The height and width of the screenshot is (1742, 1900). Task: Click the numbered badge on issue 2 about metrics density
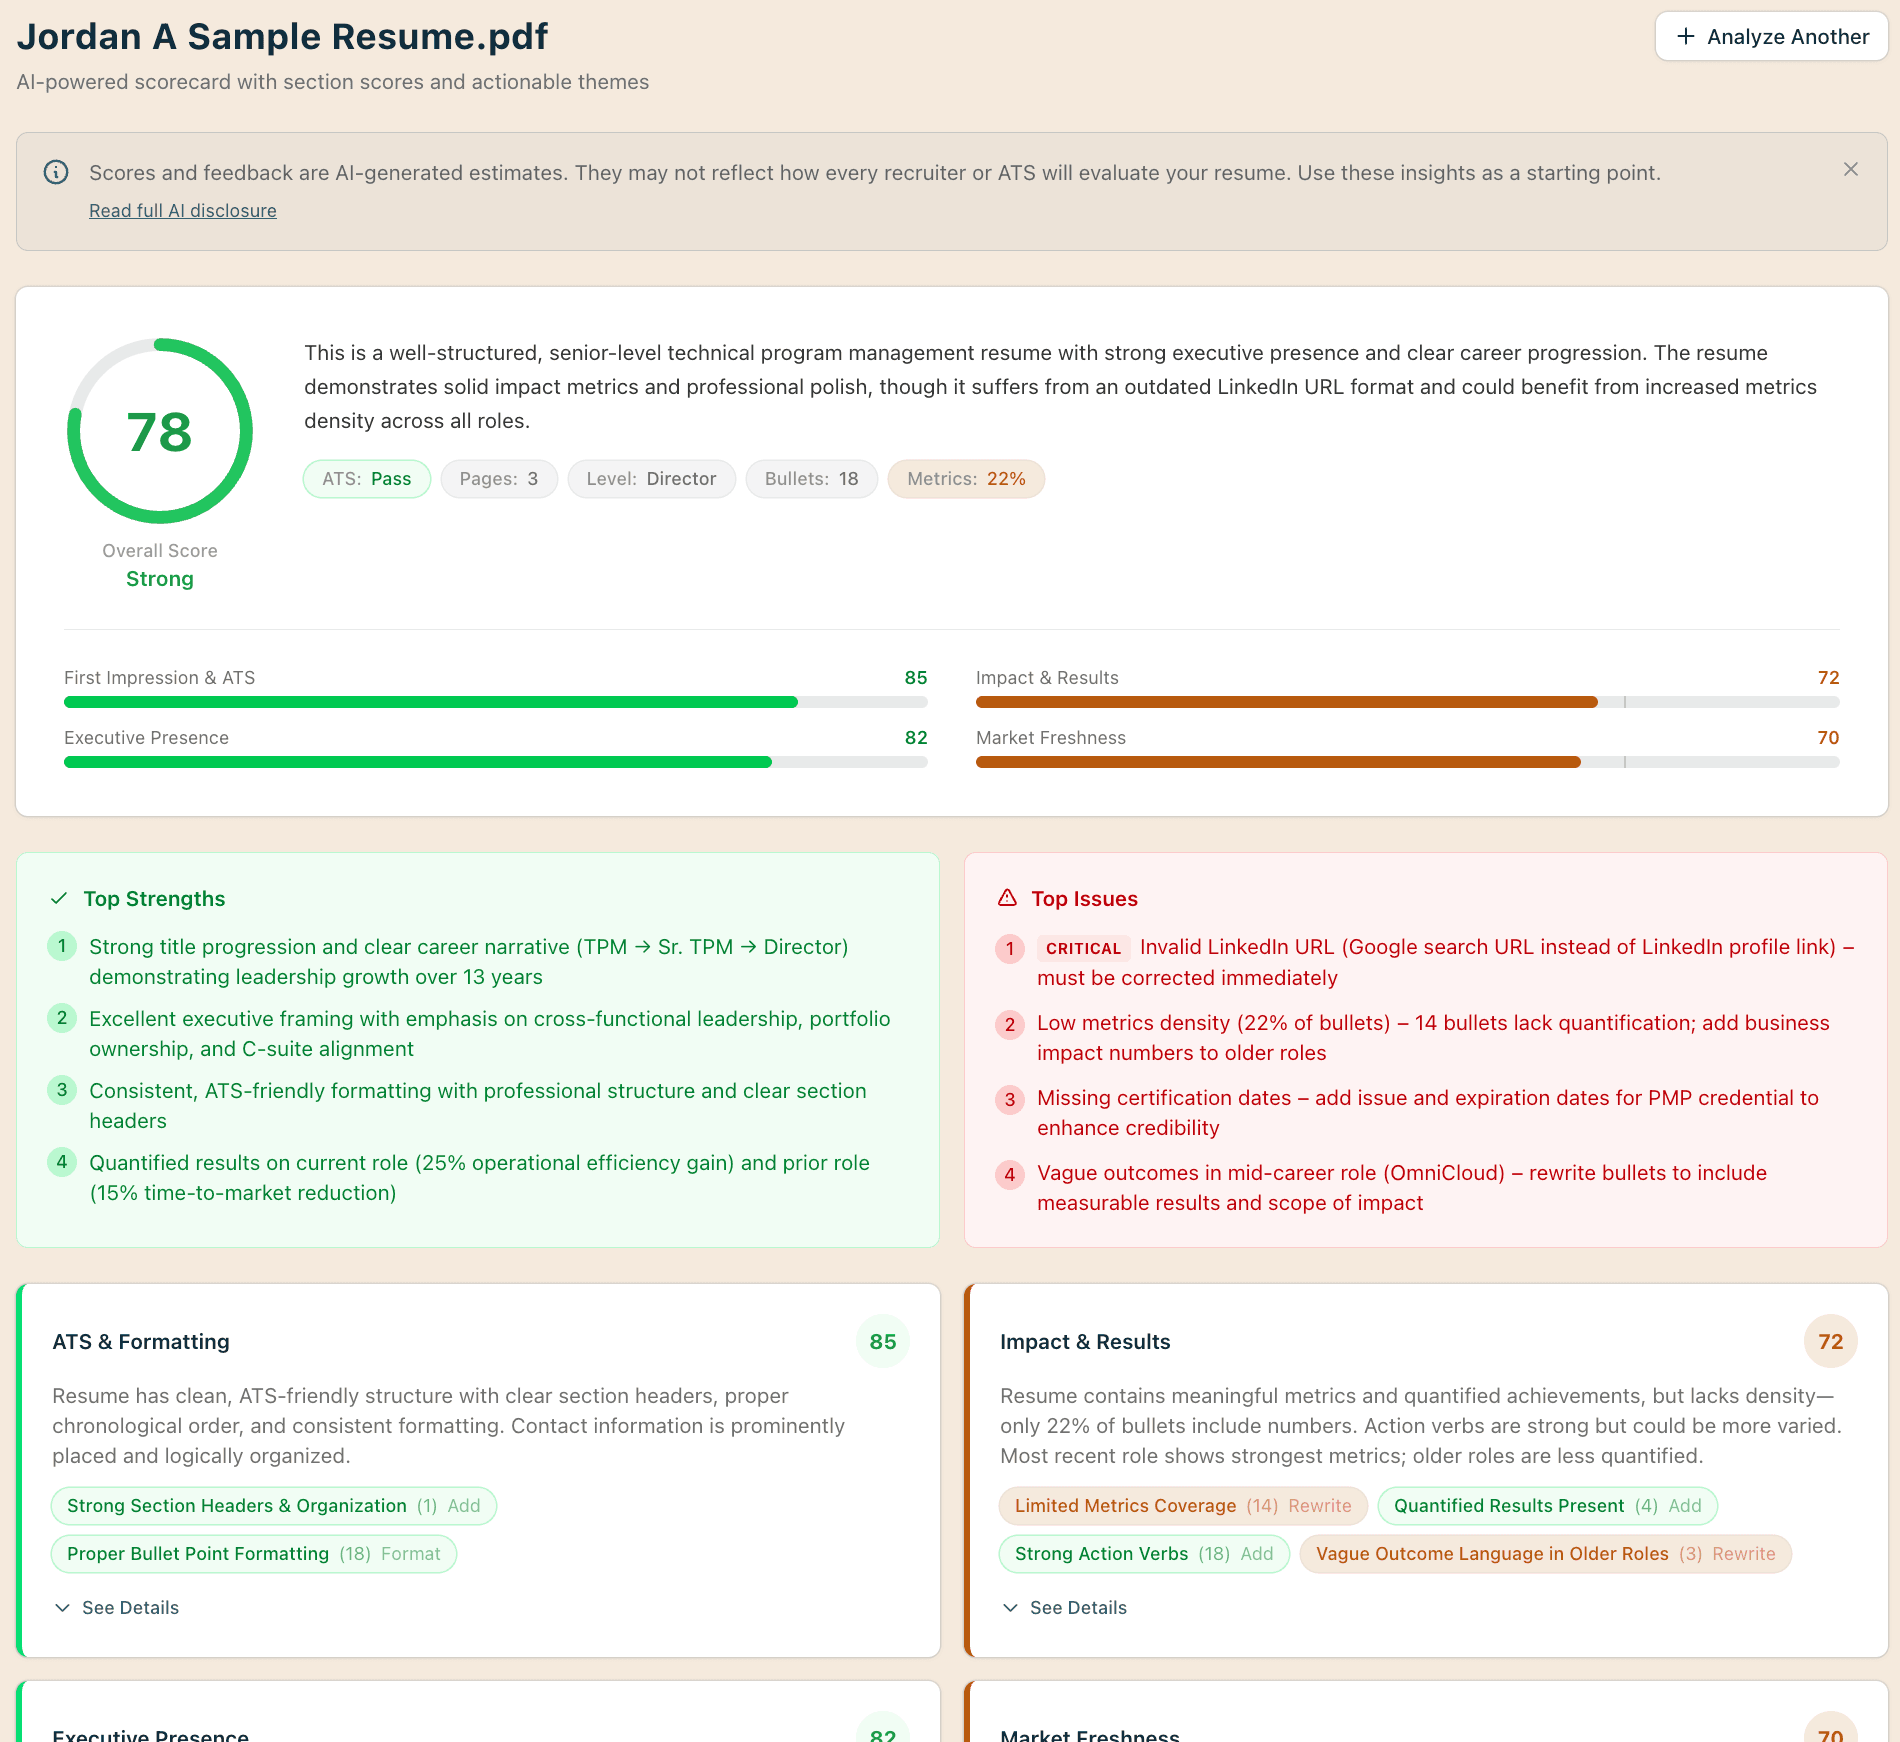(x=1009, y=1025)
